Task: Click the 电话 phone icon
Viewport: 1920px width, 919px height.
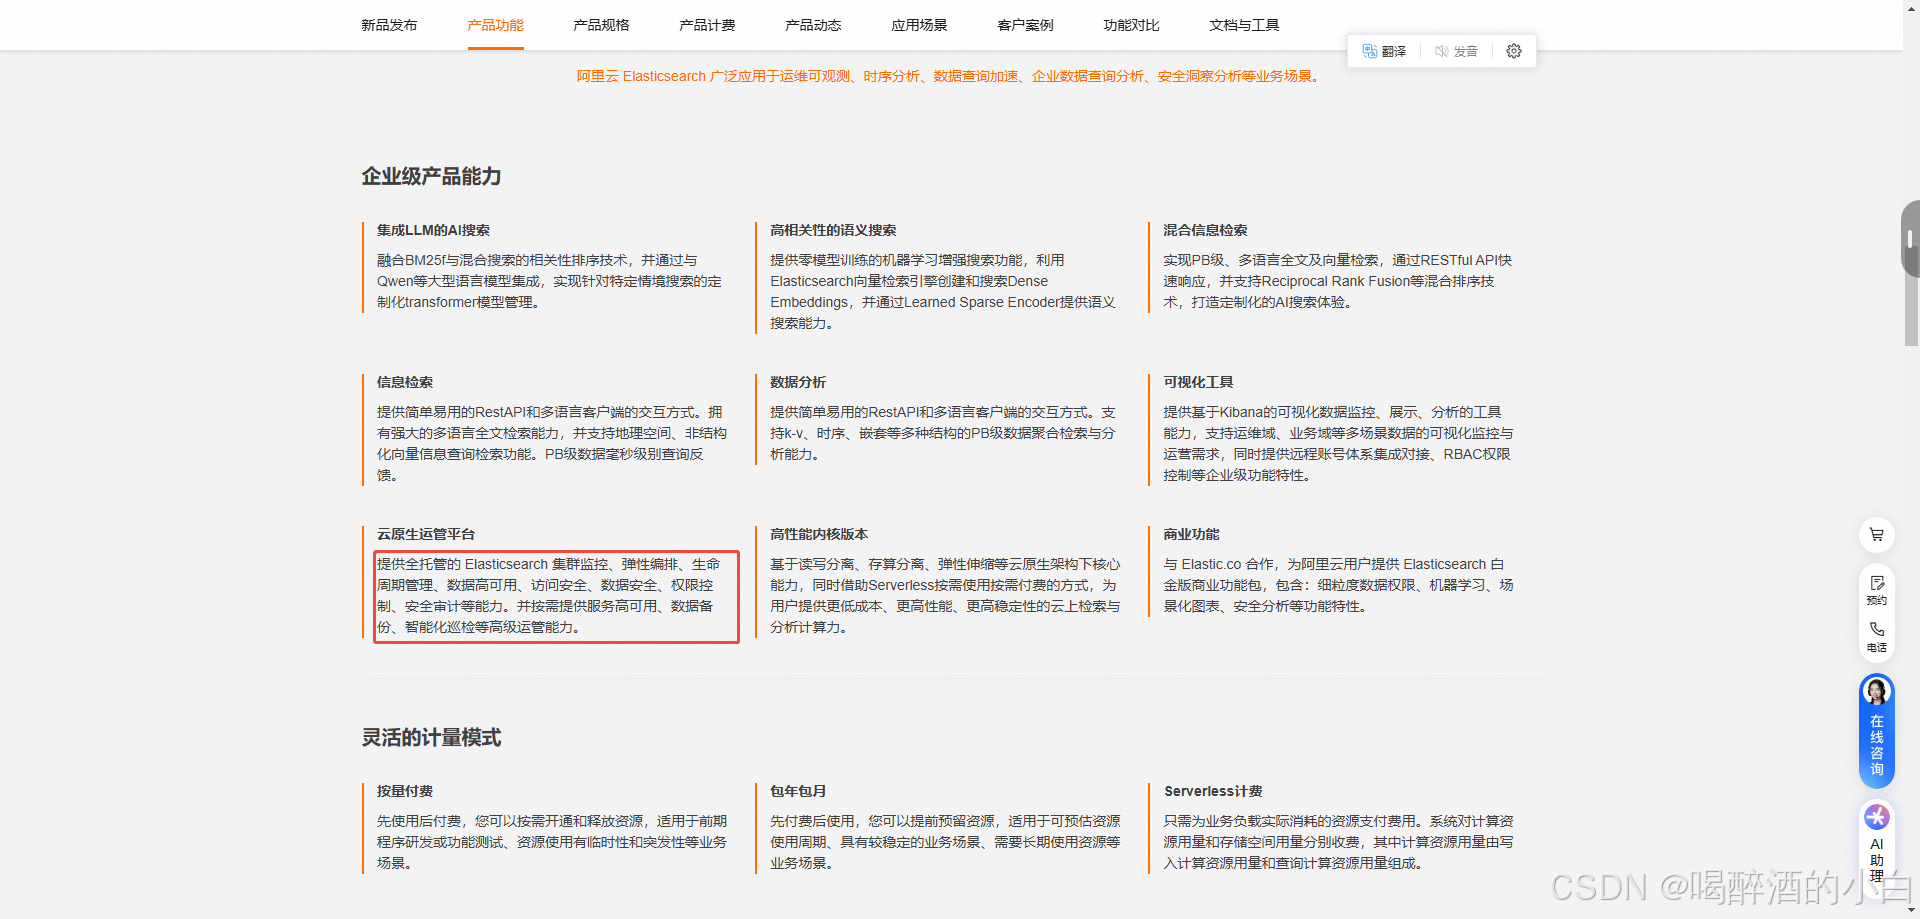Action: tap(1877, 637)
